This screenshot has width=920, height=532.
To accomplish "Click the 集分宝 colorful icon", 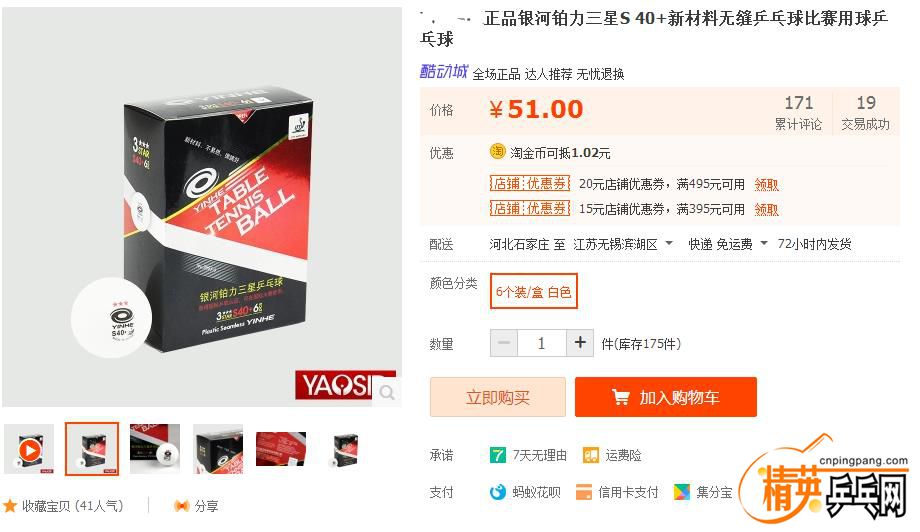I will click(x=682, y=492).
